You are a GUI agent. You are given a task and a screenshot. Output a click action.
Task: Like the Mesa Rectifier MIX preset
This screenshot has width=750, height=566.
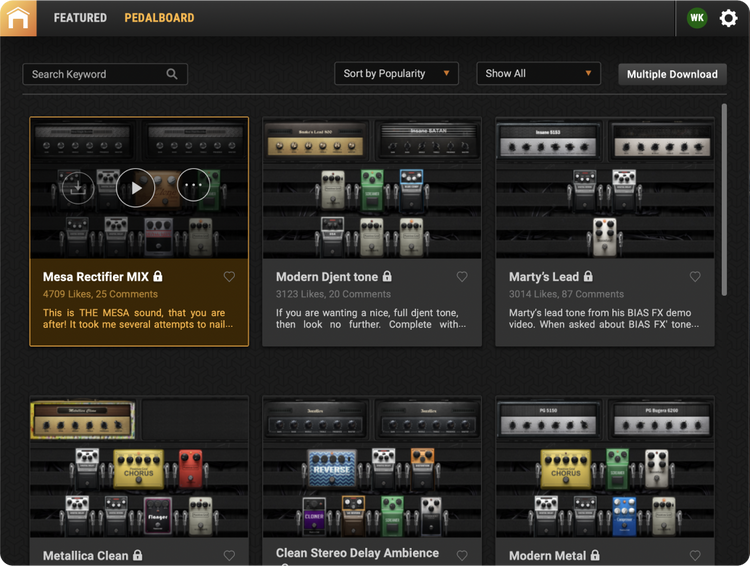pos(229,277)
